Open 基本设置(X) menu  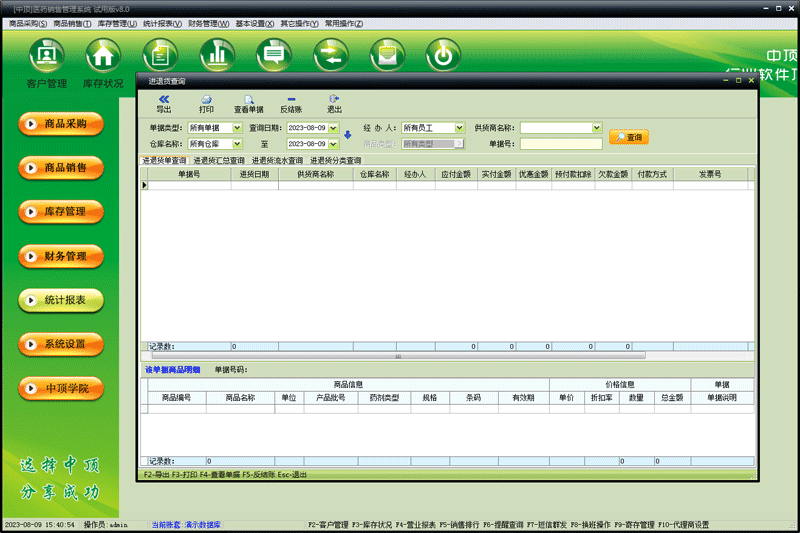(254, 23)
